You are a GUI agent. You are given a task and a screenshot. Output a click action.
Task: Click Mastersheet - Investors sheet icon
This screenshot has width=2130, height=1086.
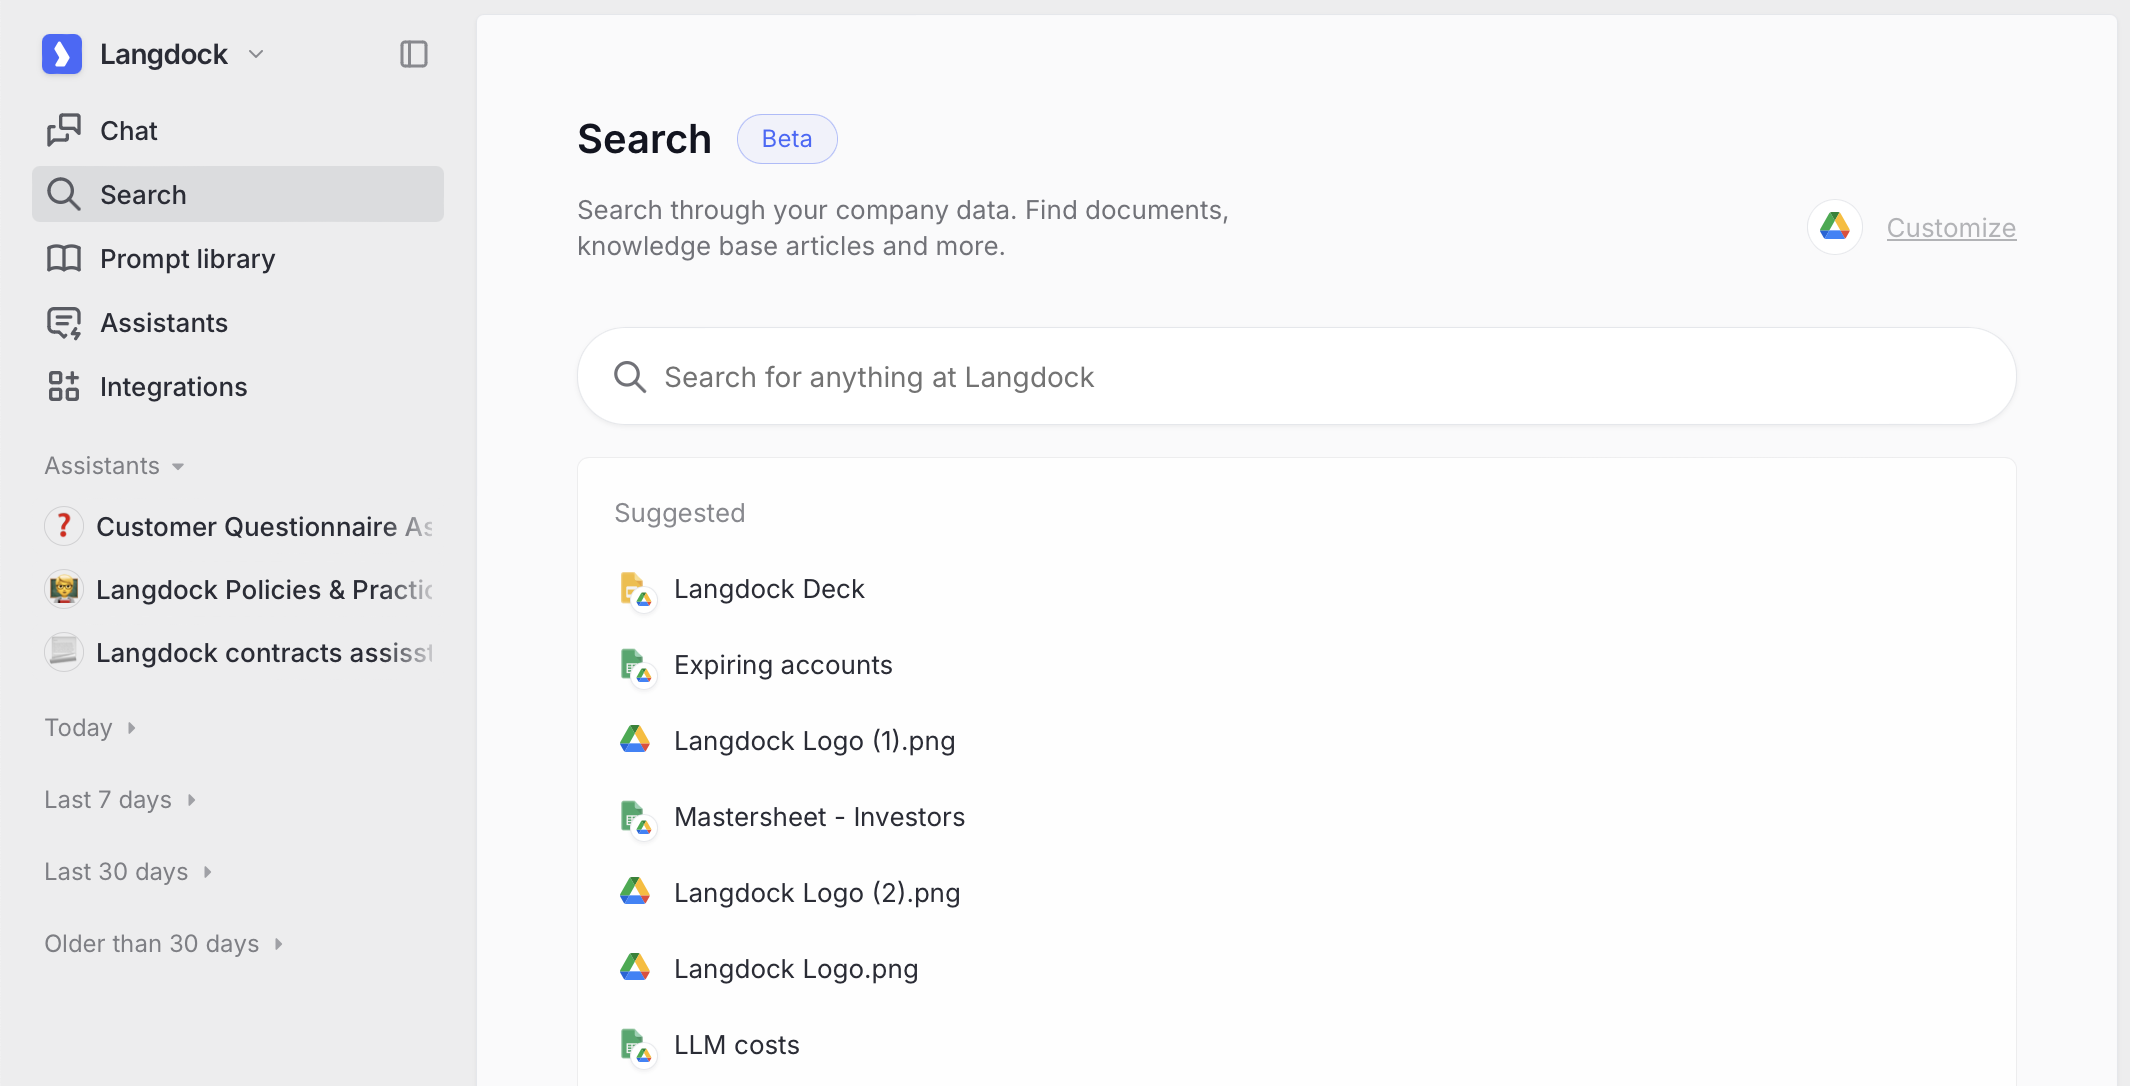[x=634, y=818]
